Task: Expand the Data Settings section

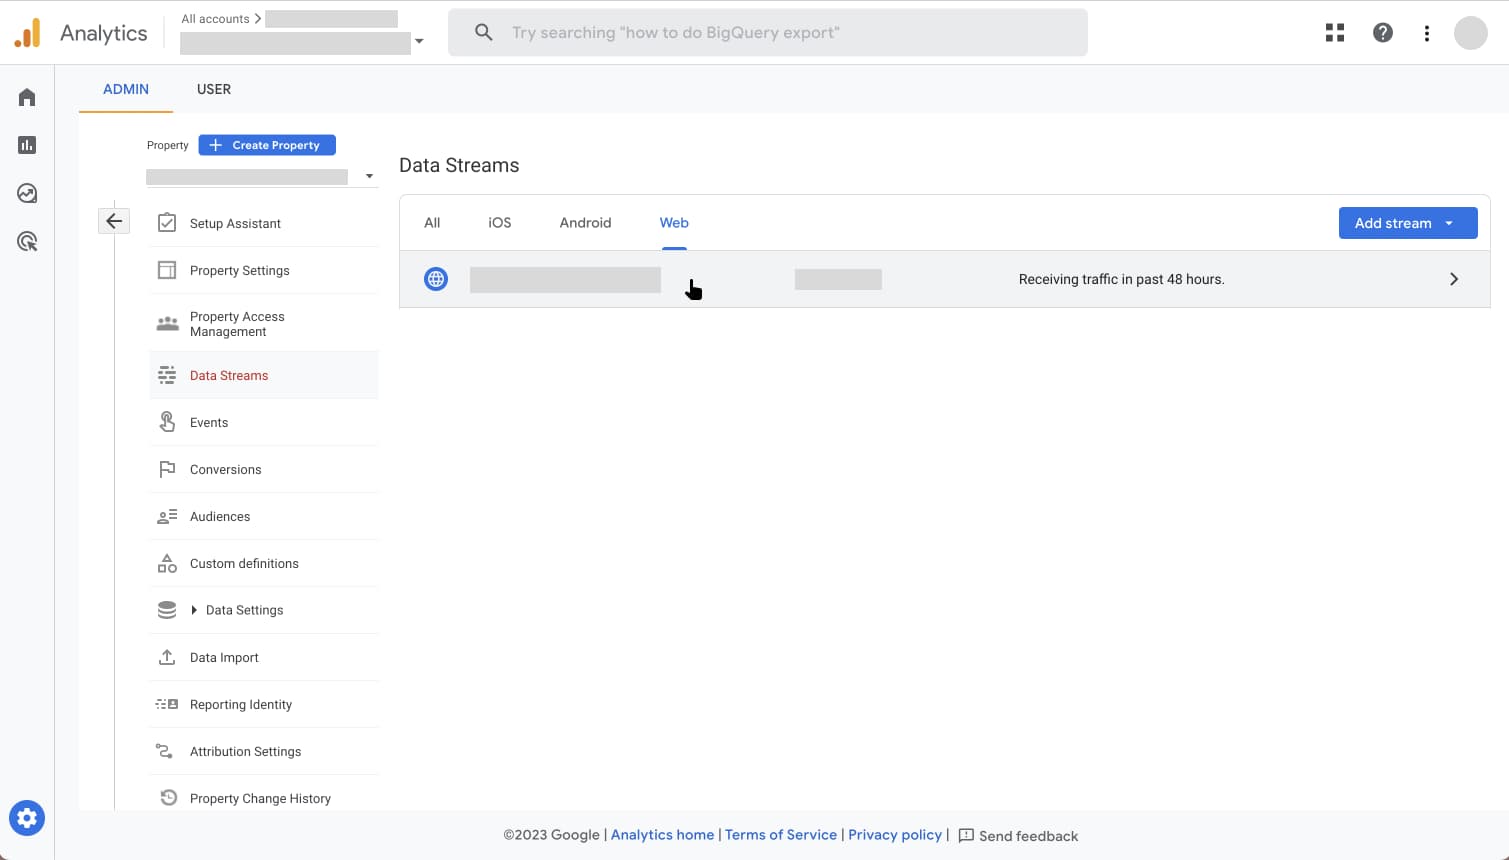Action: 194,610
